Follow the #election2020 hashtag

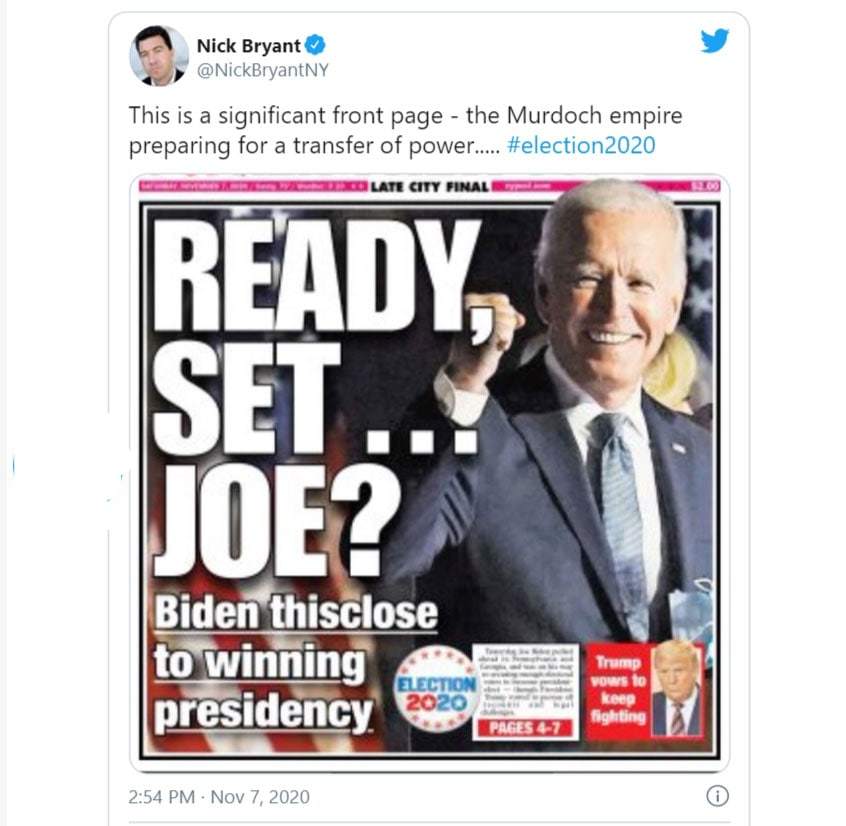[582, 146]
